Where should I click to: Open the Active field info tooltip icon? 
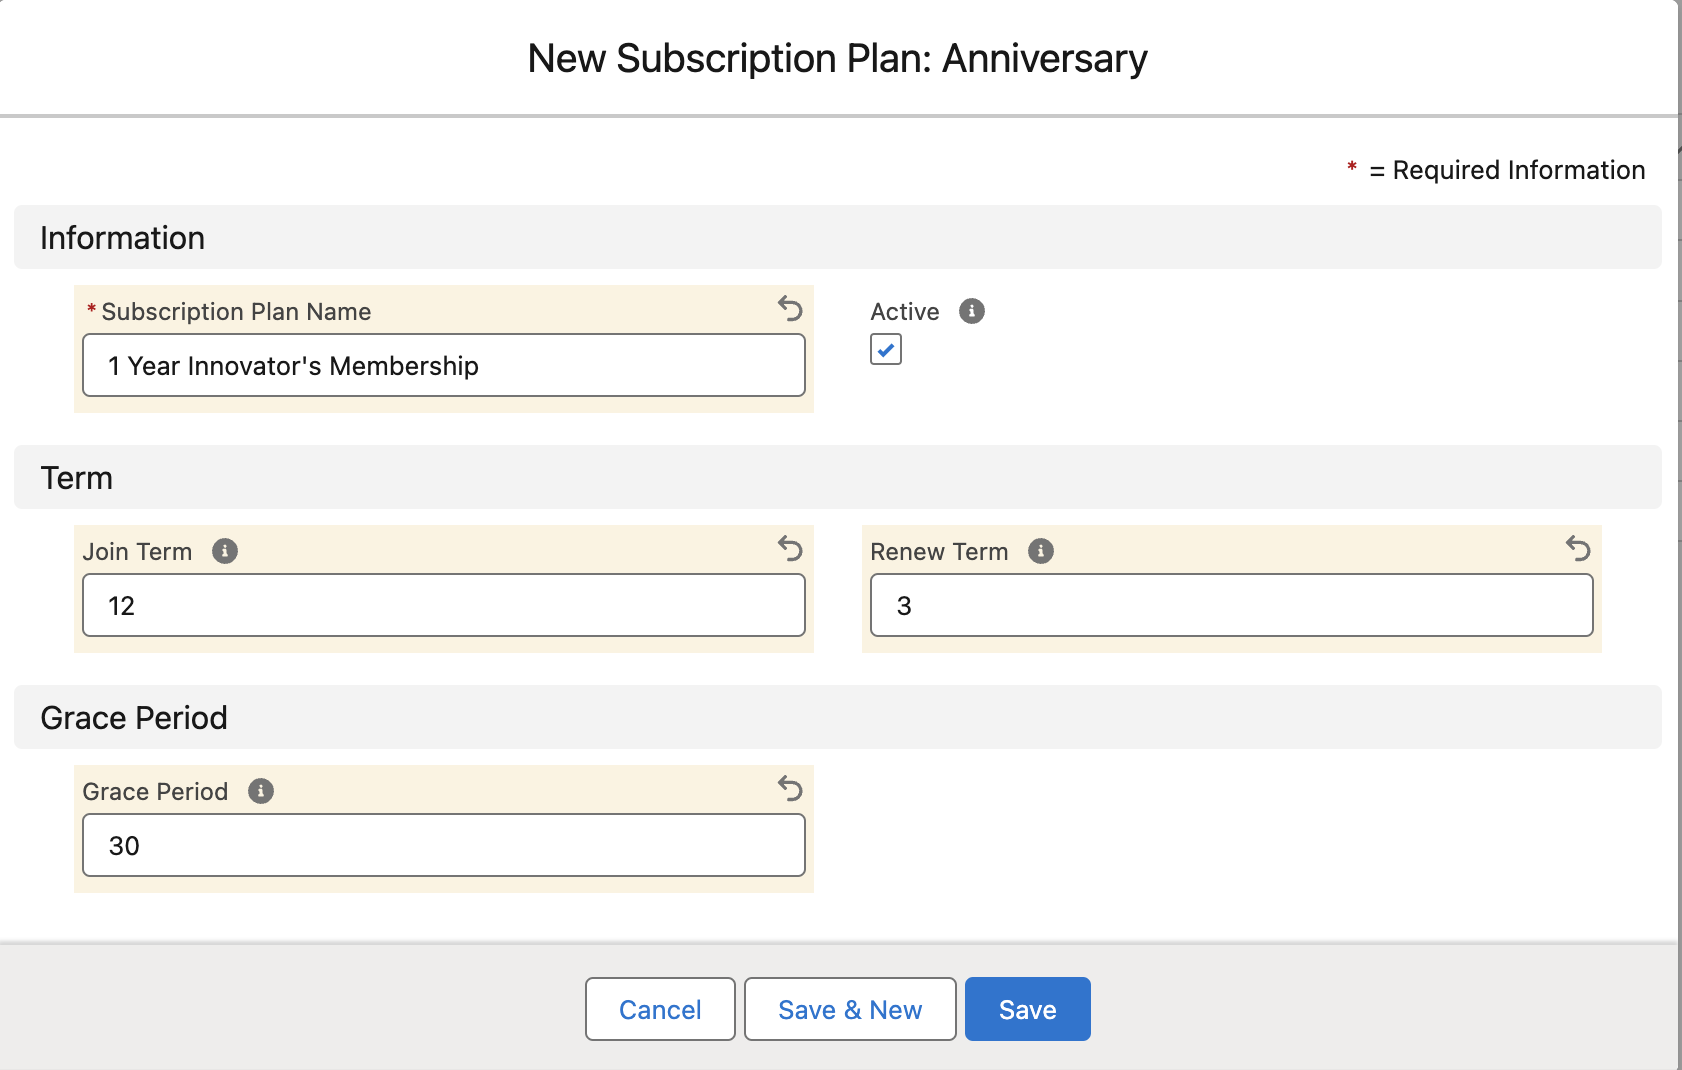pos(972,311)
